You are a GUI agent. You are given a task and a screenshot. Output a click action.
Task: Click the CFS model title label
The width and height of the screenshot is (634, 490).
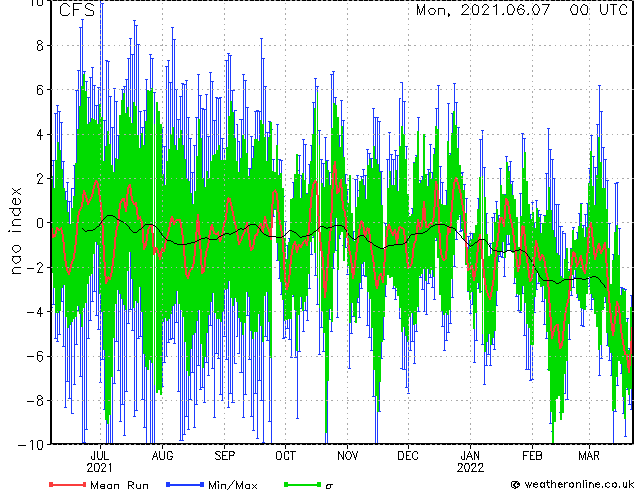click(x=77, y=10)
